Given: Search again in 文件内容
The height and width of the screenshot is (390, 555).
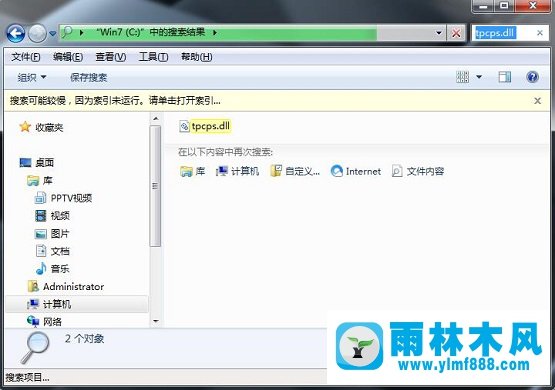Looking at the screenshot, I should [x=418, y=171].
